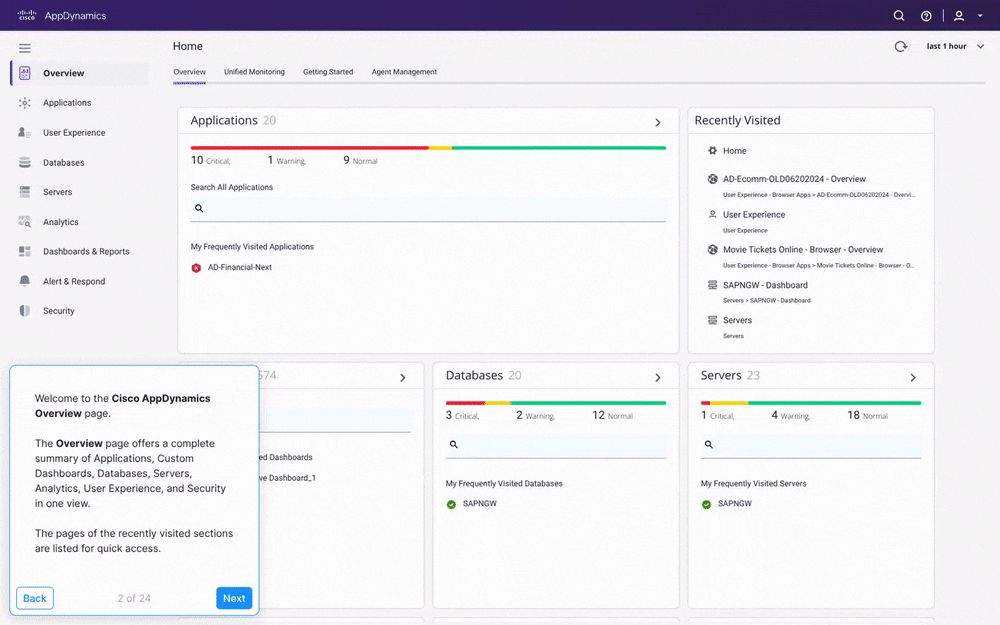The image size is (1000, 625).
Task: Toggle the hamburger sidebar menu
Action: tap(25, 48)
